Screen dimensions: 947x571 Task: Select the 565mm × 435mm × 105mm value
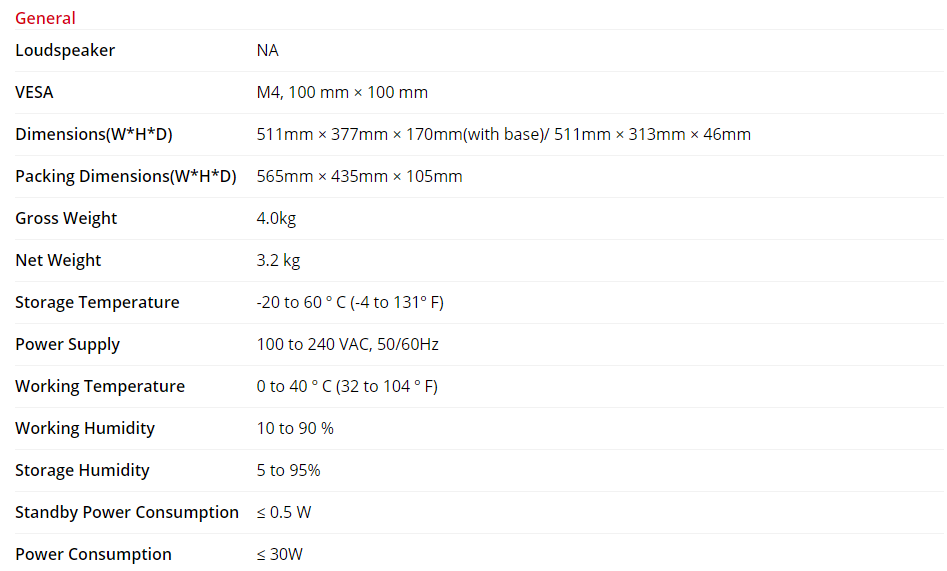click(359, 176)
